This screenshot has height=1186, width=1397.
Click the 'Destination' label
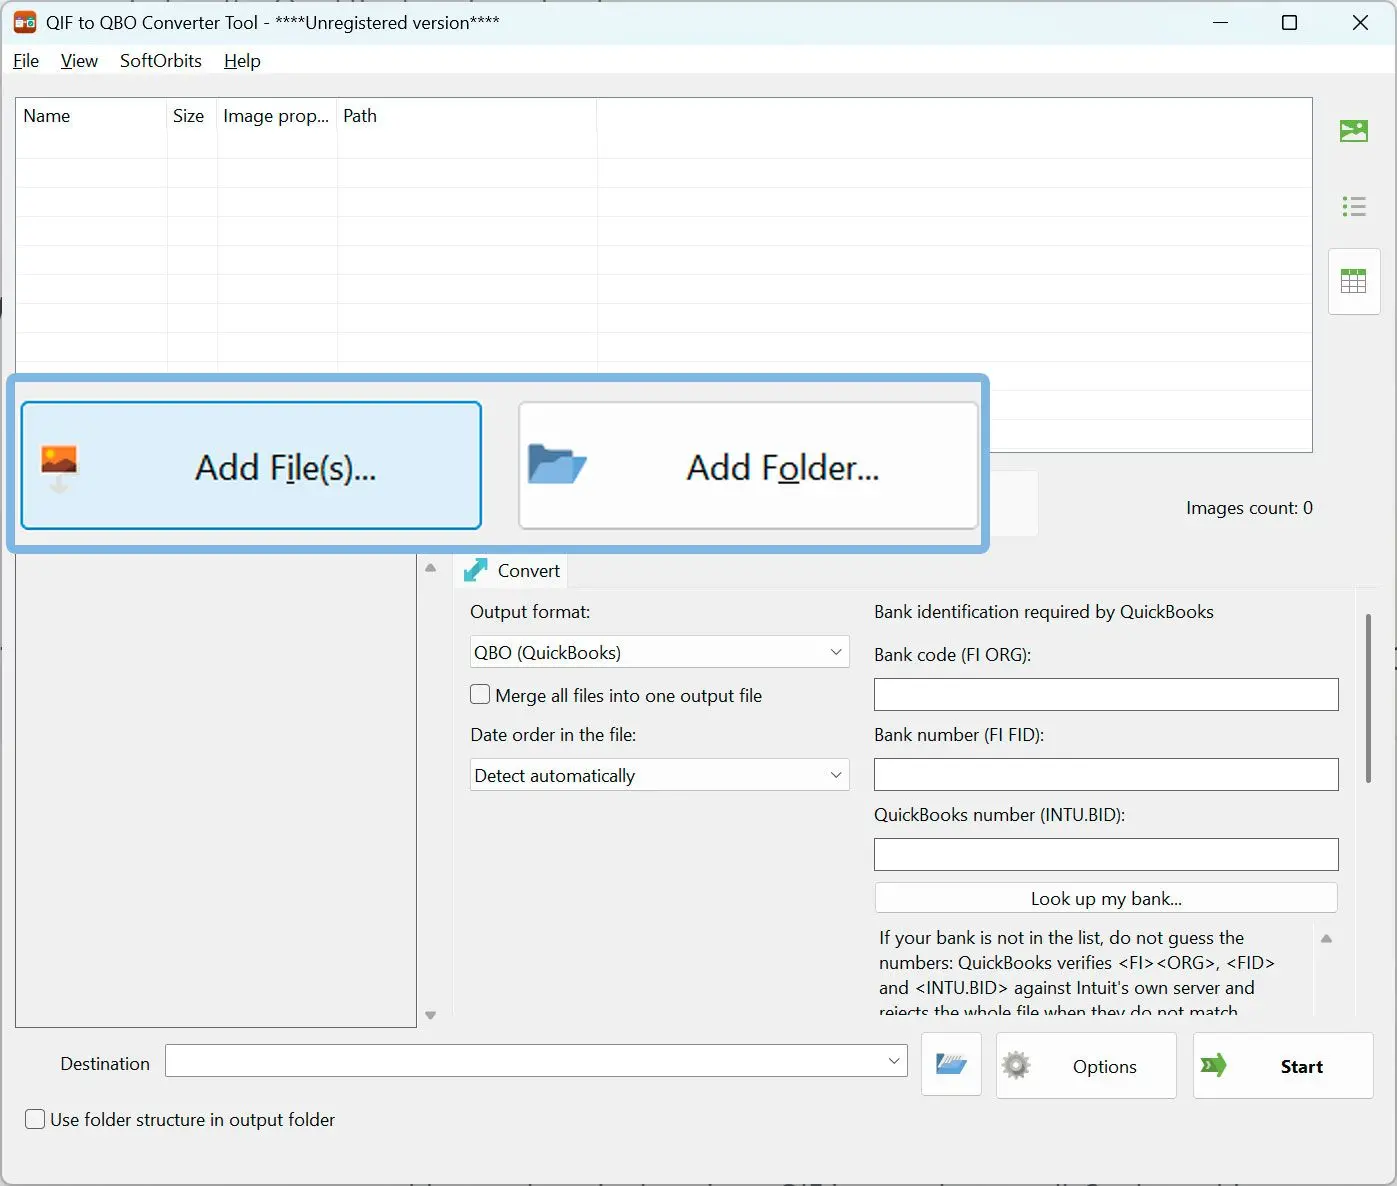click(105, 1064)
